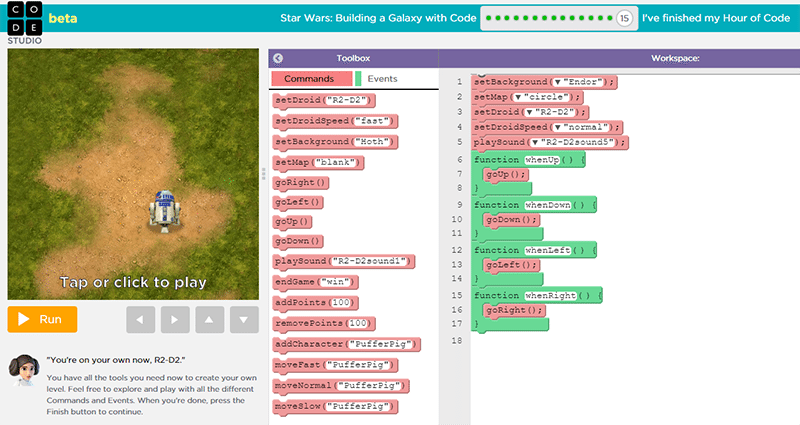Click the value 100 in the removePoints block
800x425 pixels.
point(359,323)
